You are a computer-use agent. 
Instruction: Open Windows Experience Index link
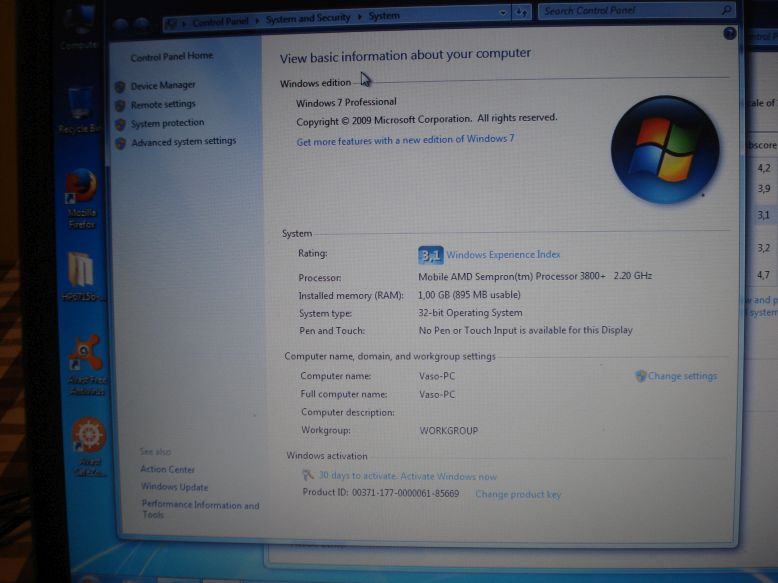503,255
